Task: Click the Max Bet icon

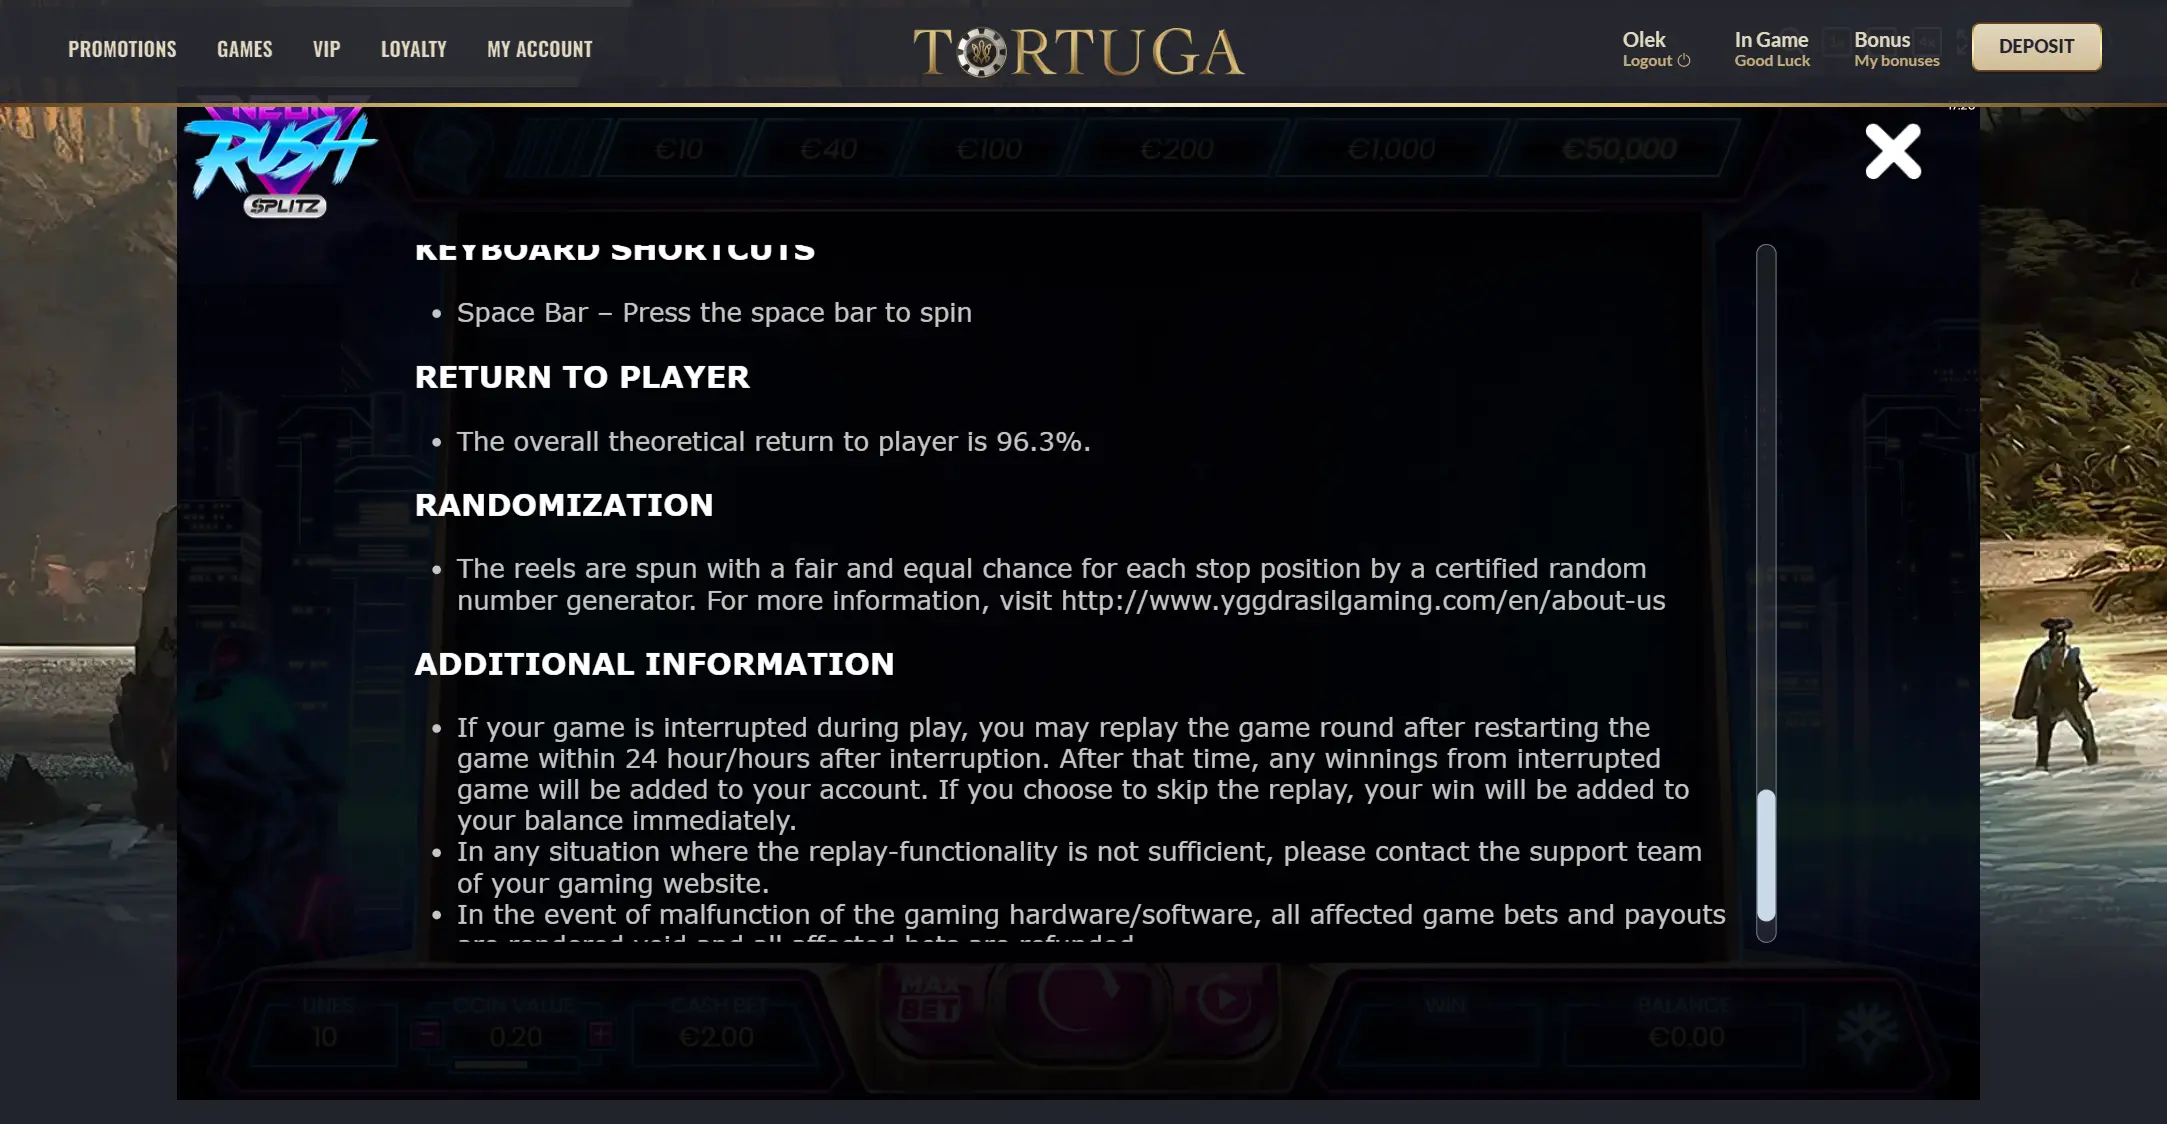Action: pyautogui.click(x=930, y=998)
